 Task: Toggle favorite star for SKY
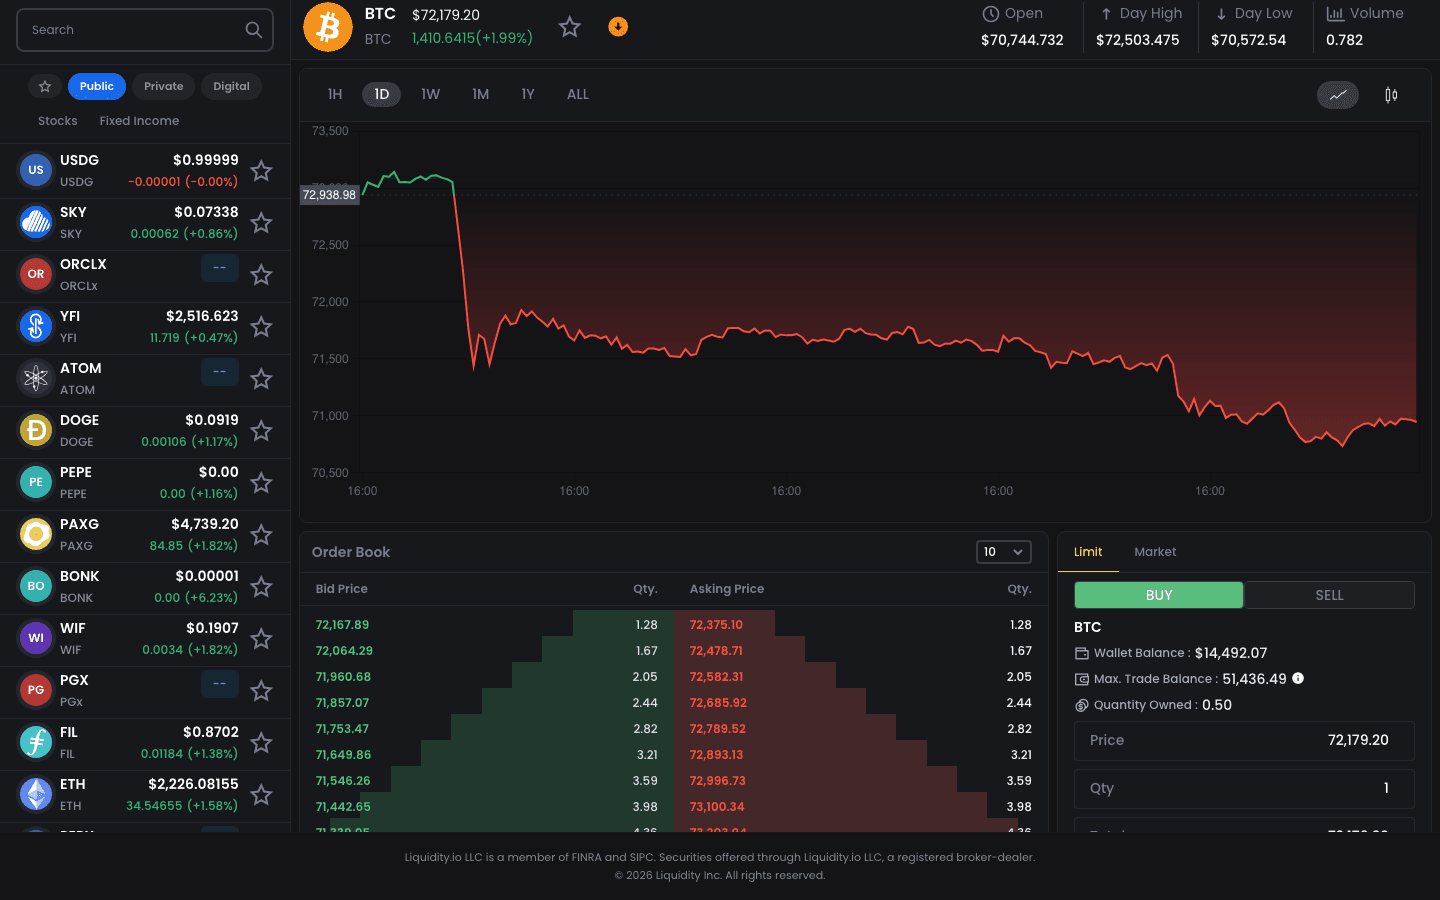(261, 223)
